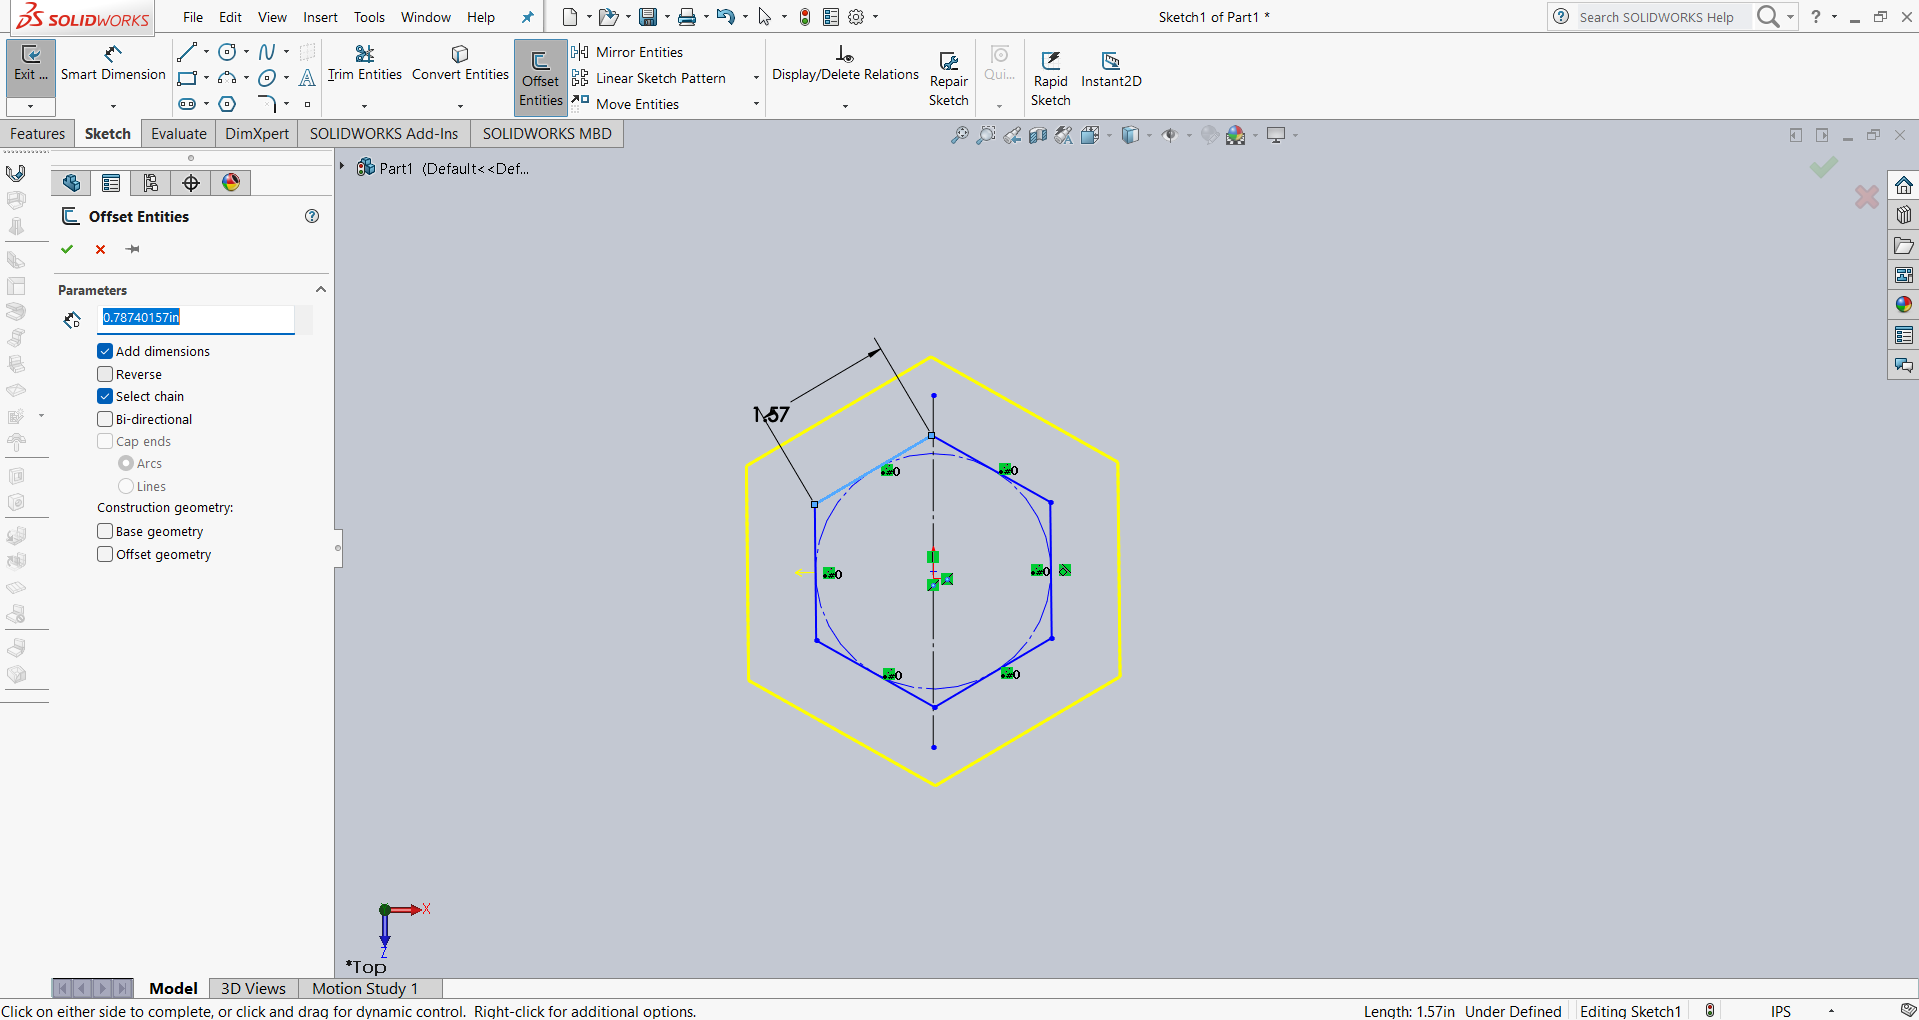Viewport: 1919px width, 1020px height.
Task: Open the File menu
Action: click(x=193, y=17)
